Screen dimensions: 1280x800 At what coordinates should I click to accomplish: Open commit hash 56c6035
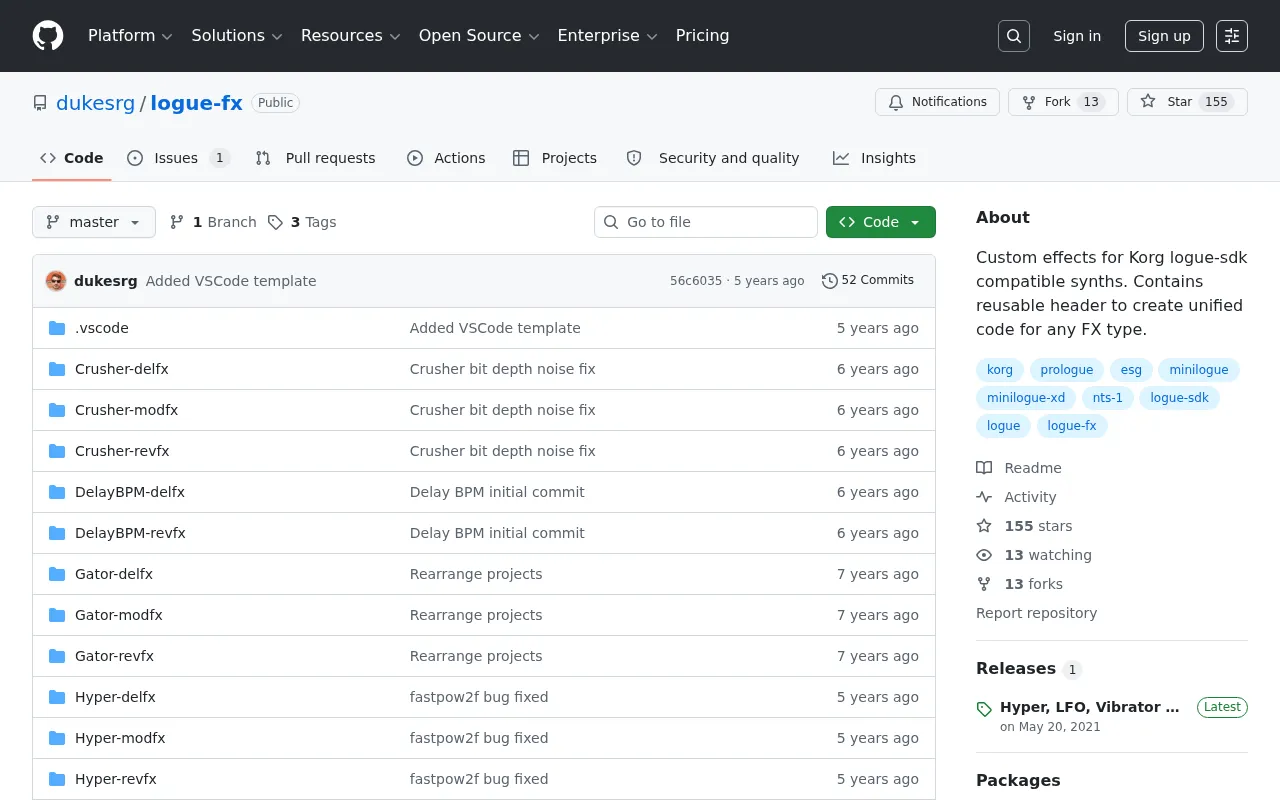point(696,281)
